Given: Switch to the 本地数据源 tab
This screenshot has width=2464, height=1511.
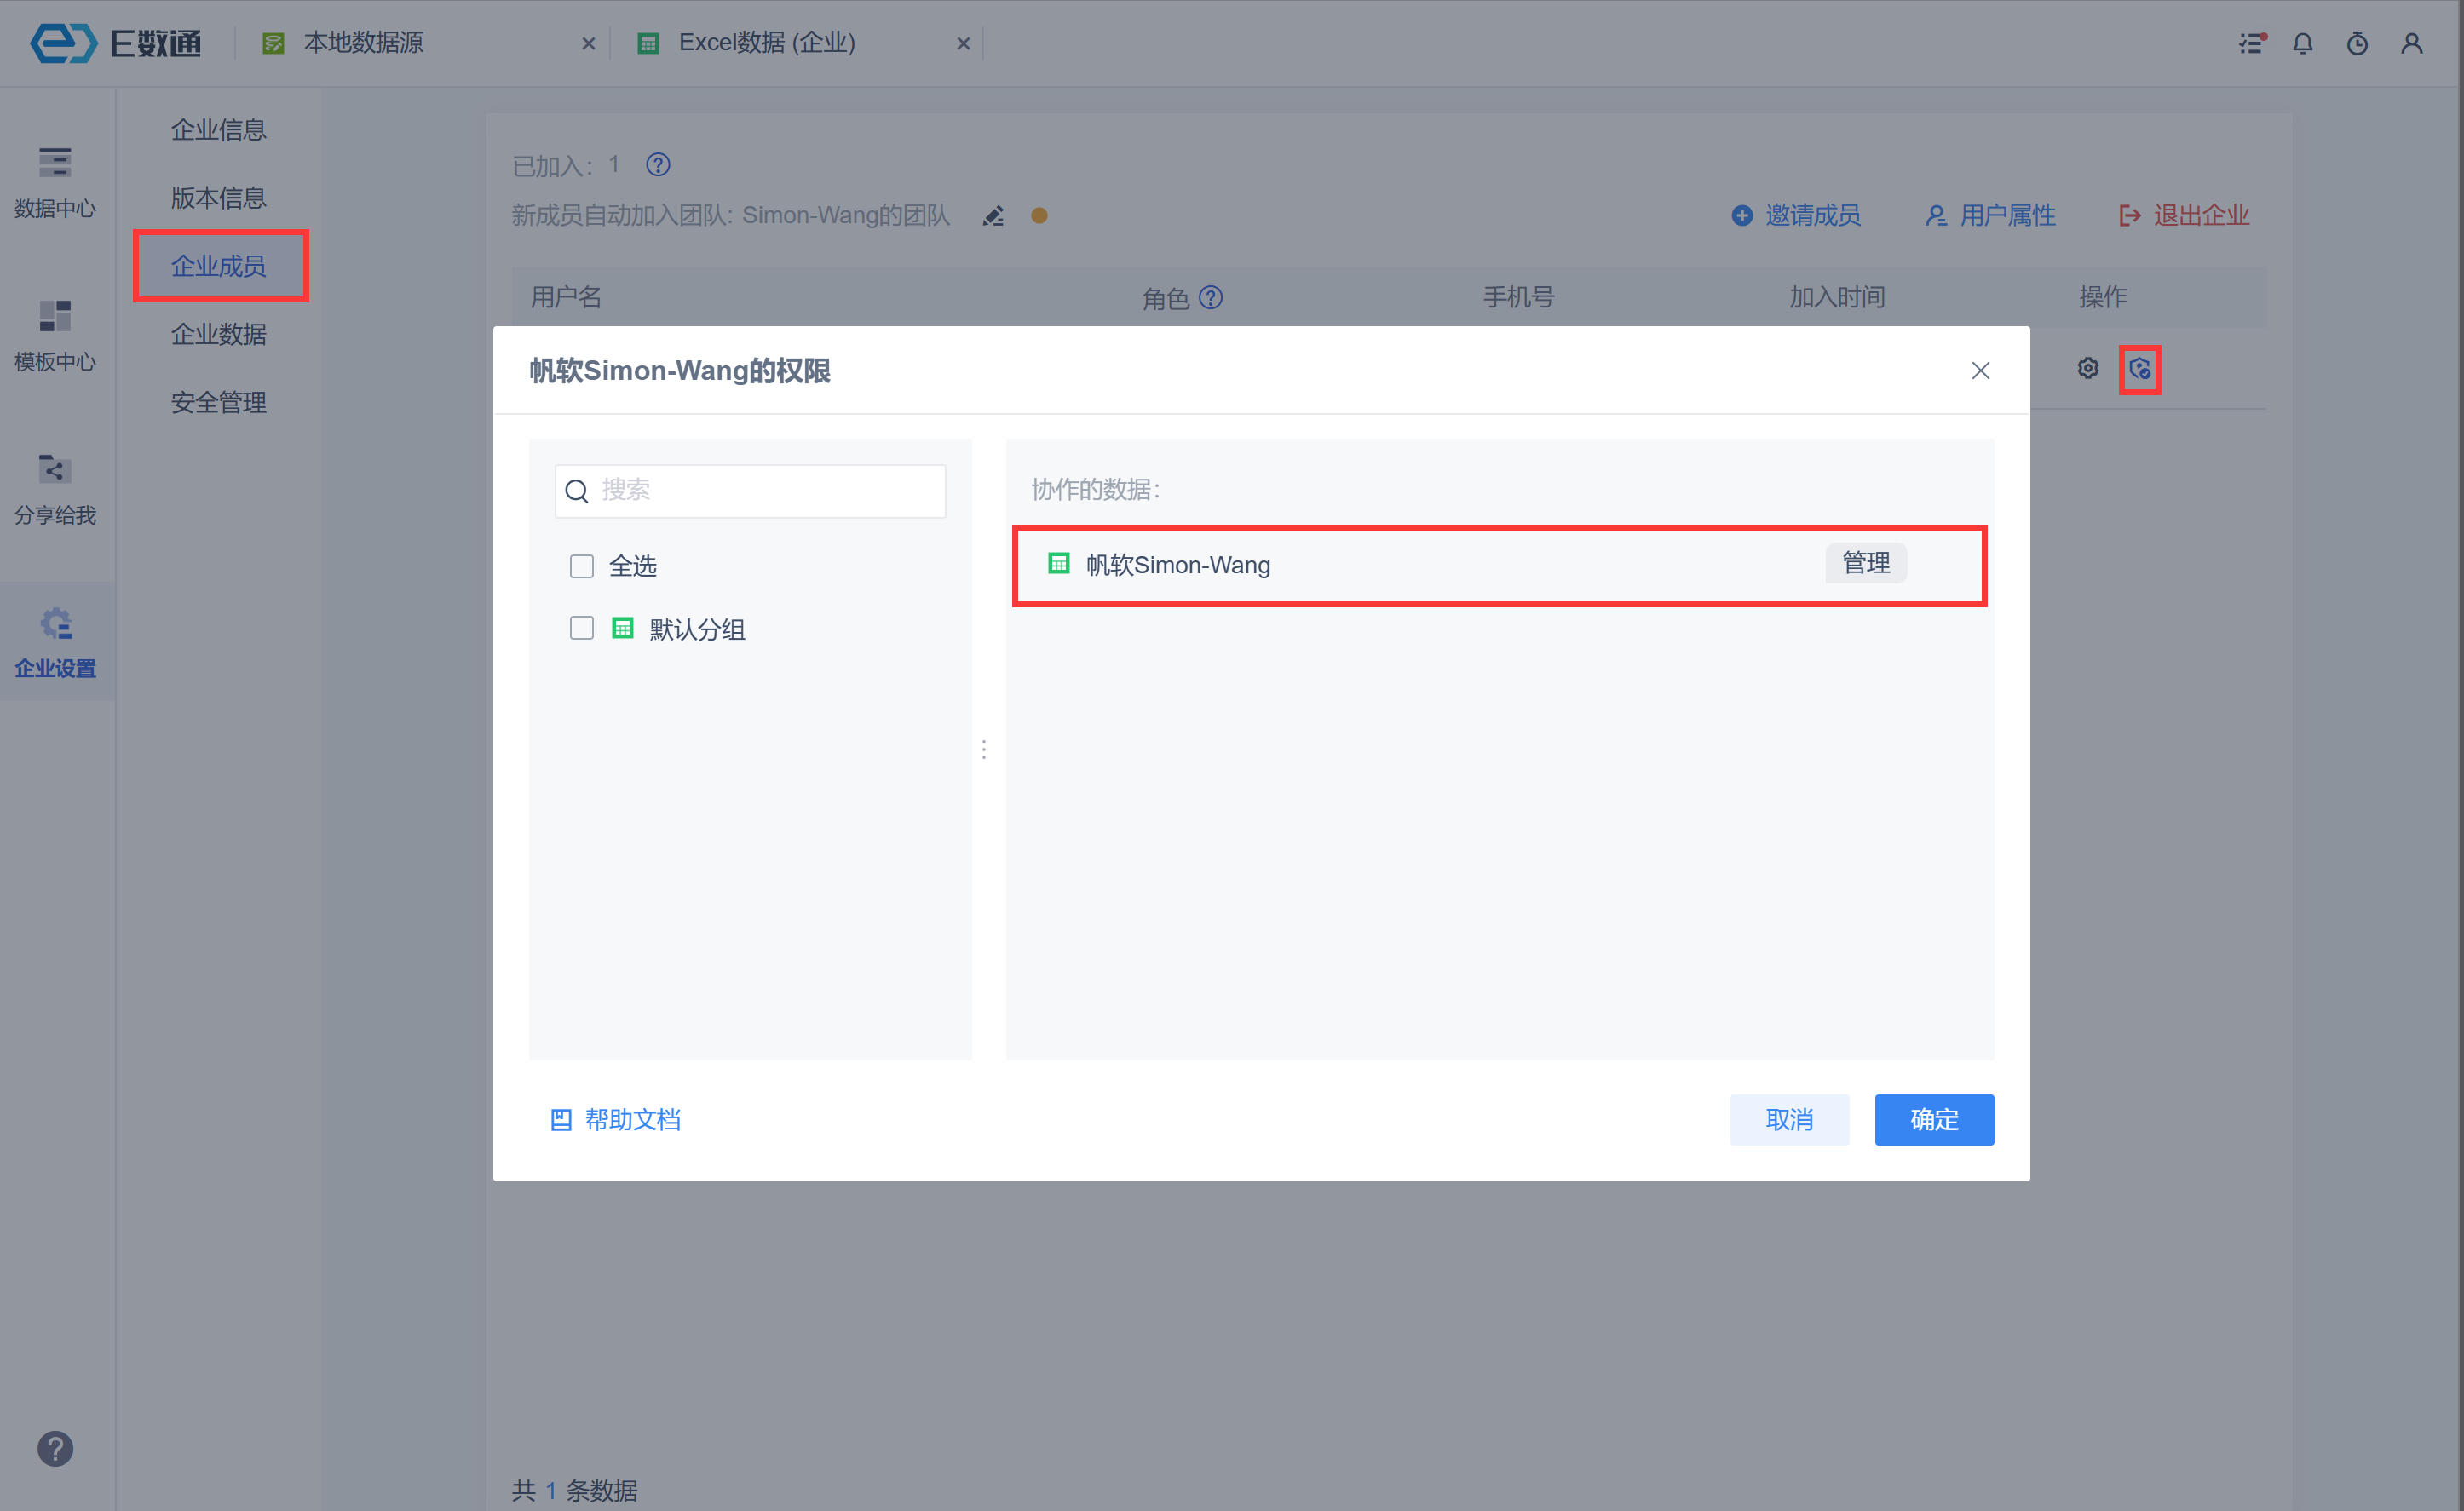Looking at the screenshot, I should (363, 43).
